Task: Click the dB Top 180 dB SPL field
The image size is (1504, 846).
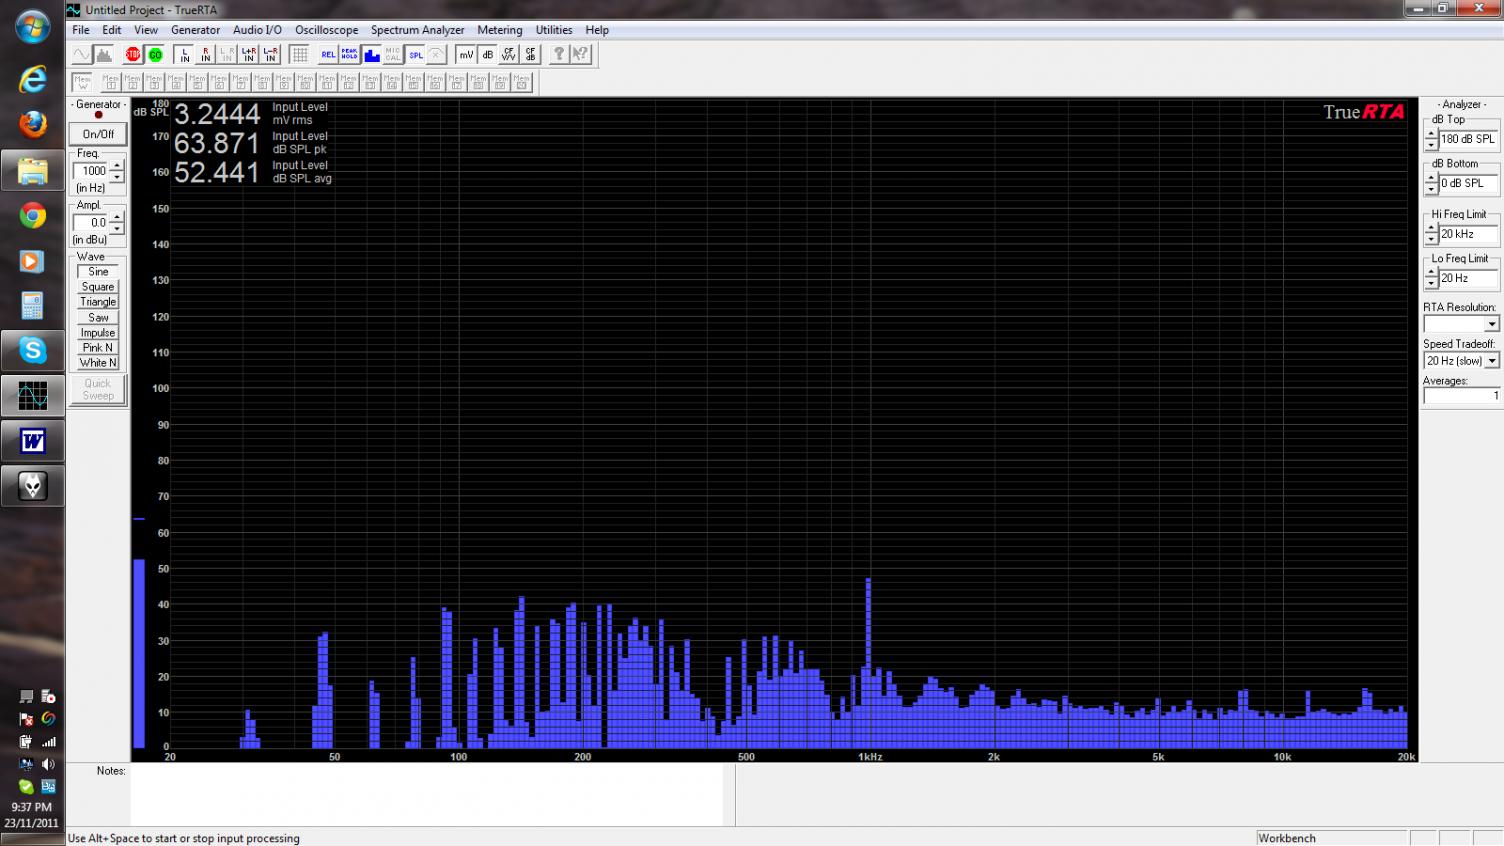Action: point(1468,139)
